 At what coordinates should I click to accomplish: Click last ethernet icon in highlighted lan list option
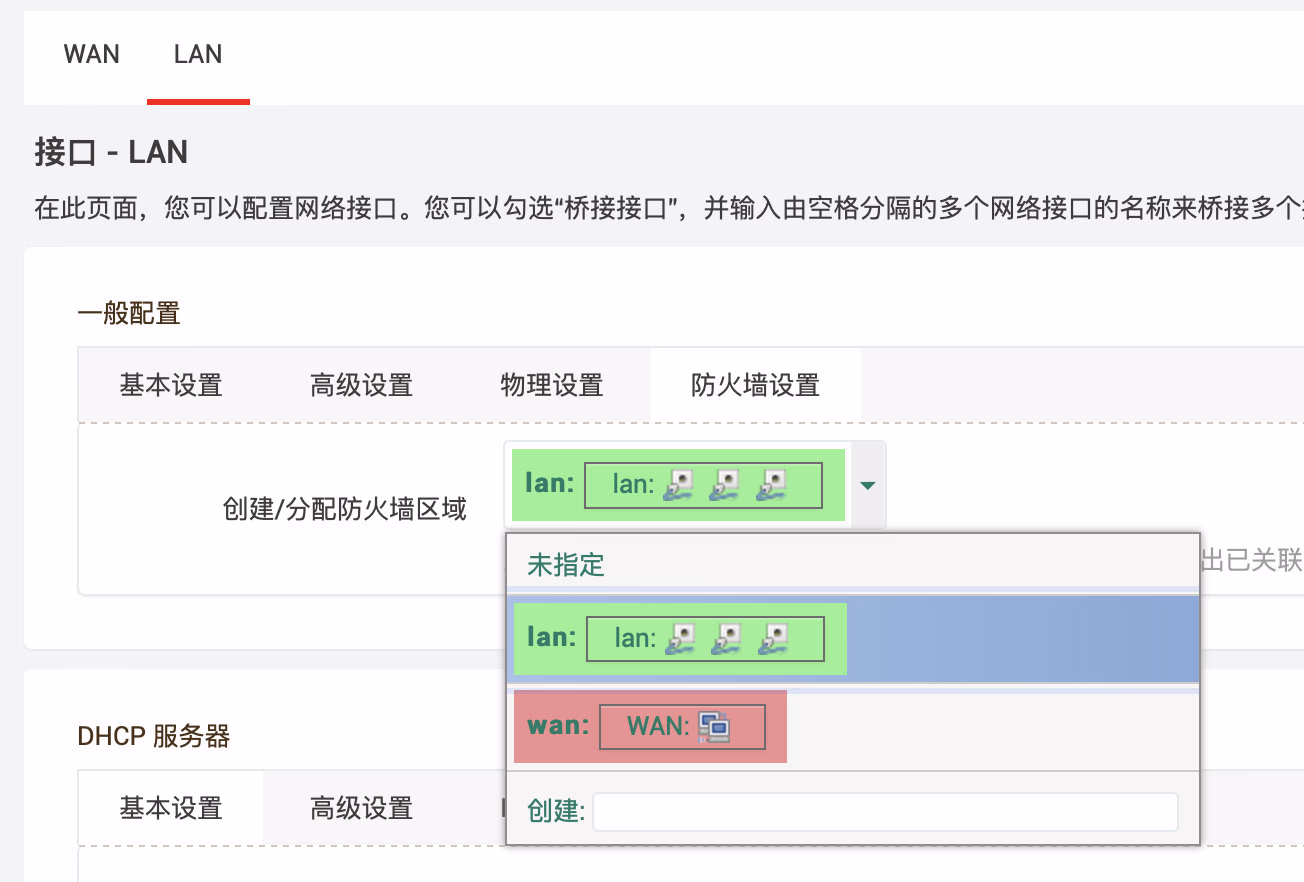point(772,639)
